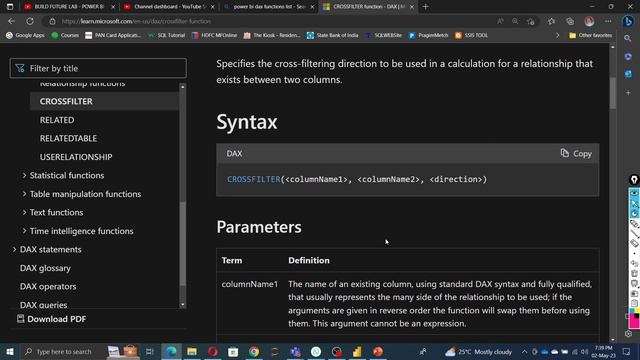640x360 pixels.
Task: Refresh the CROSSFILTER documentation page
Action: tap(30, 21)
